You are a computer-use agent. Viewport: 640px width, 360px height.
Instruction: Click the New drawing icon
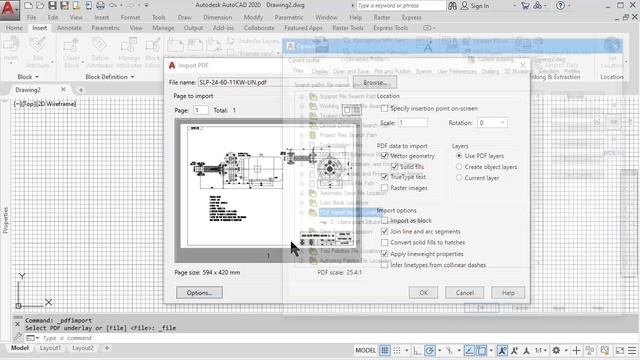pyautogui.click(x=28, y=6)
